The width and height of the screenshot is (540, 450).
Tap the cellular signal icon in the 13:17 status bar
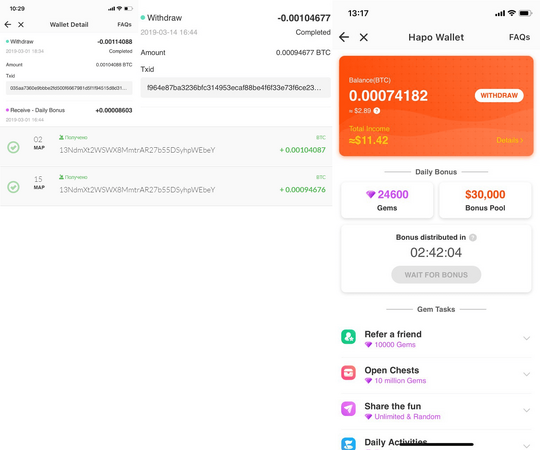[x=500, y=13]
